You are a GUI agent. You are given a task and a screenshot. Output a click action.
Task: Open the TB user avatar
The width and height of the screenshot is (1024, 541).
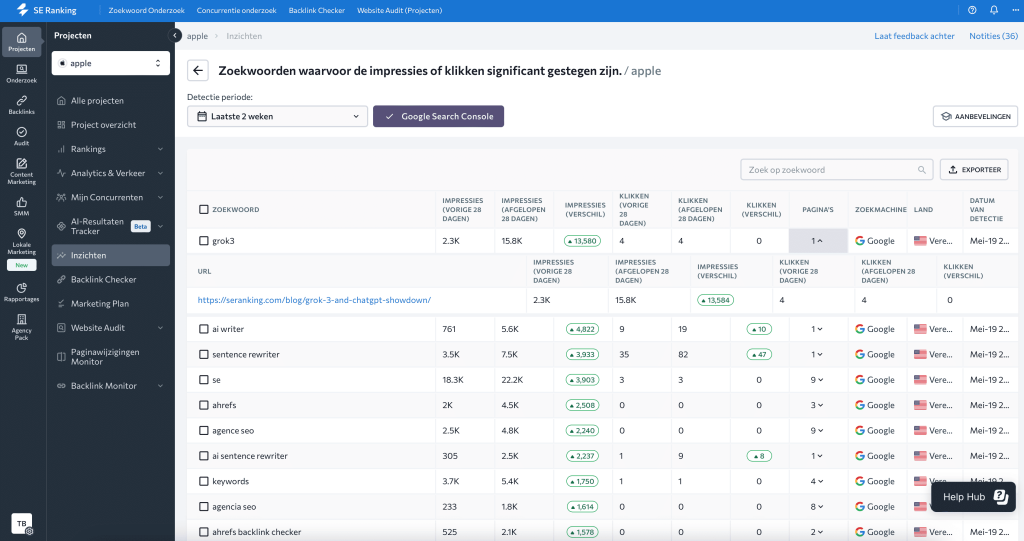[22, 523]
